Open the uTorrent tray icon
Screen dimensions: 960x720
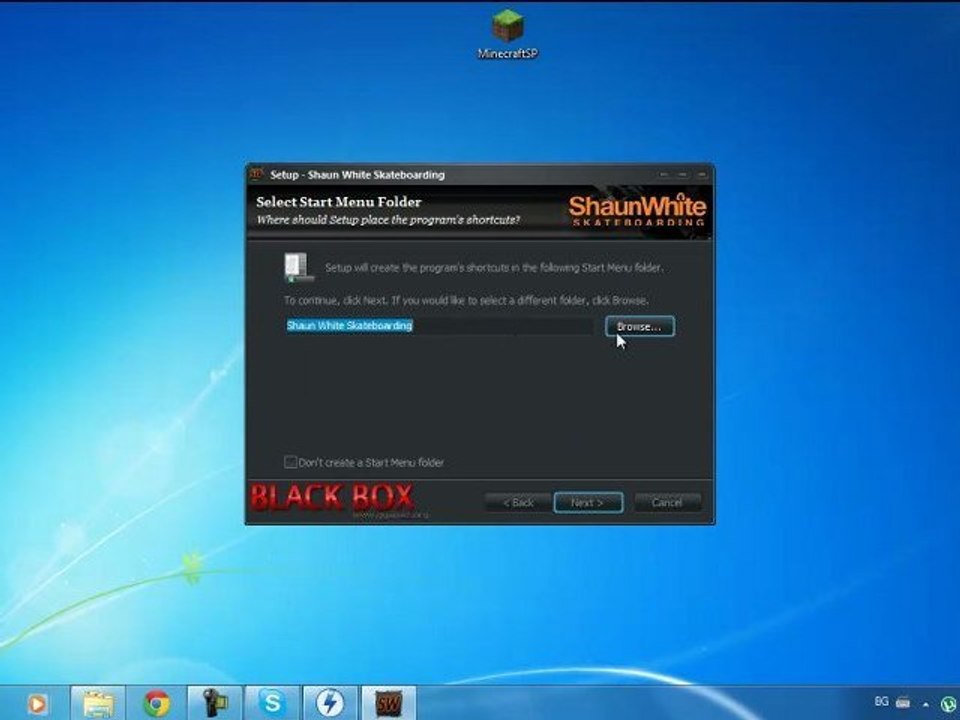[949, 705]
